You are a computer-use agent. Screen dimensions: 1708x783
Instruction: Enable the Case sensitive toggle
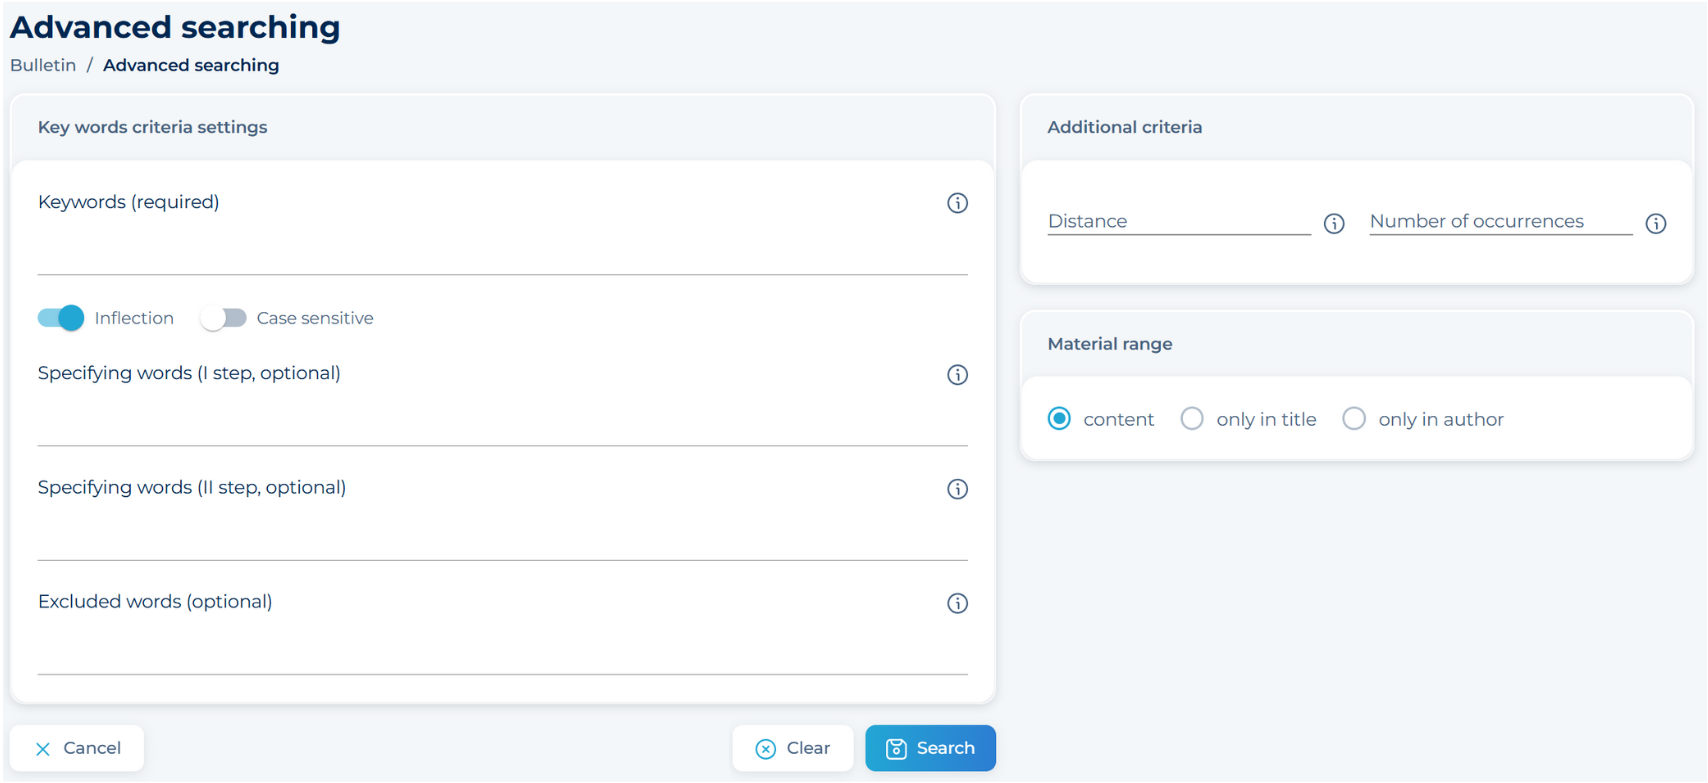click(x=223, y=318)
